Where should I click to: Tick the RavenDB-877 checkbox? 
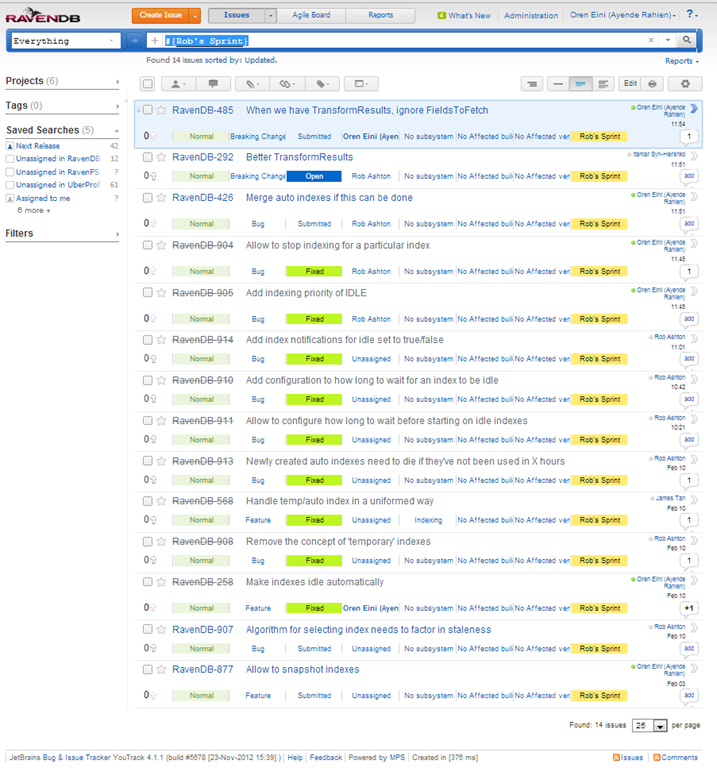pyautogui.click(x=147, y=669)
